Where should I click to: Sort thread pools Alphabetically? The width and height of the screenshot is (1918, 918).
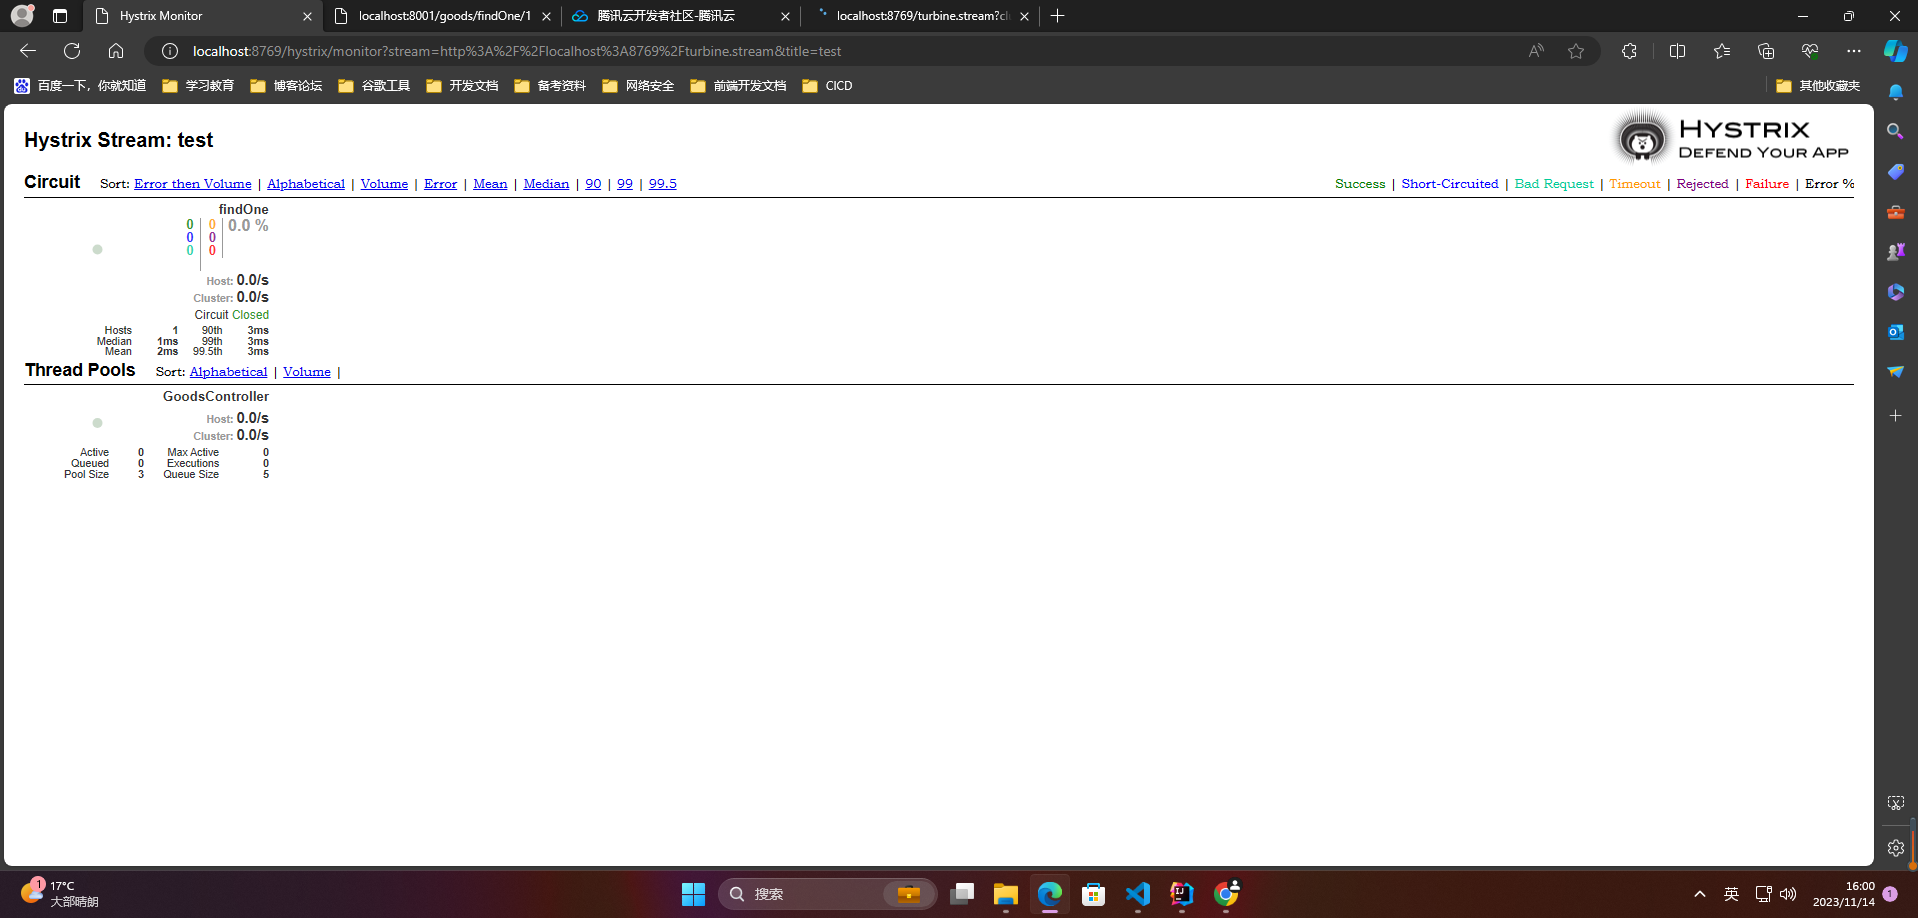(x=228, y=372)
